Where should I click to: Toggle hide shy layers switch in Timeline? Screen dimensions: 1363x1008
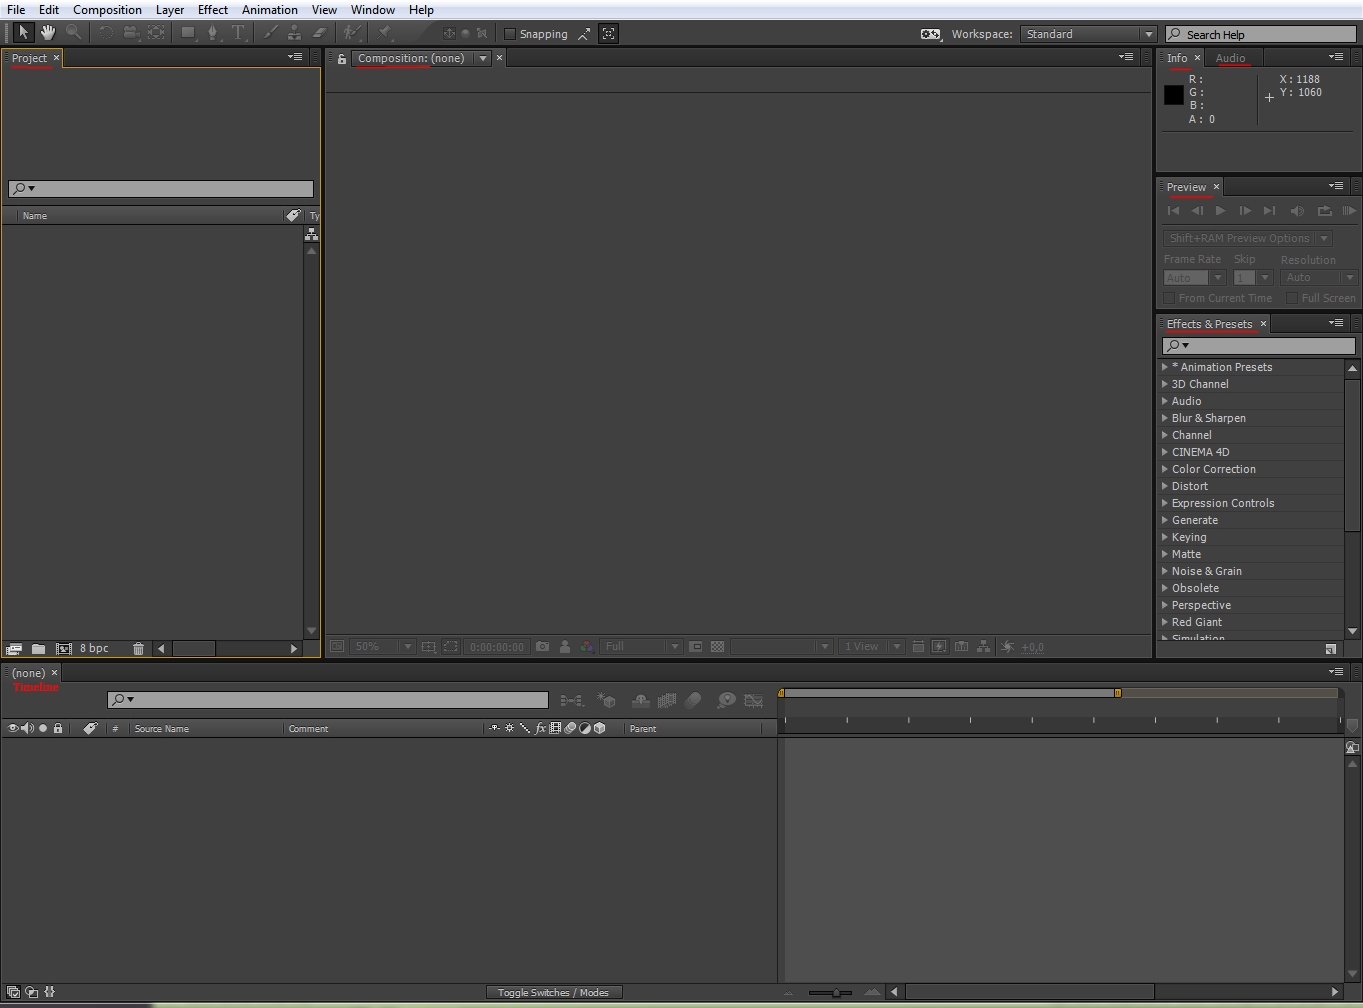pyautogui.click(x=641, y=701)
